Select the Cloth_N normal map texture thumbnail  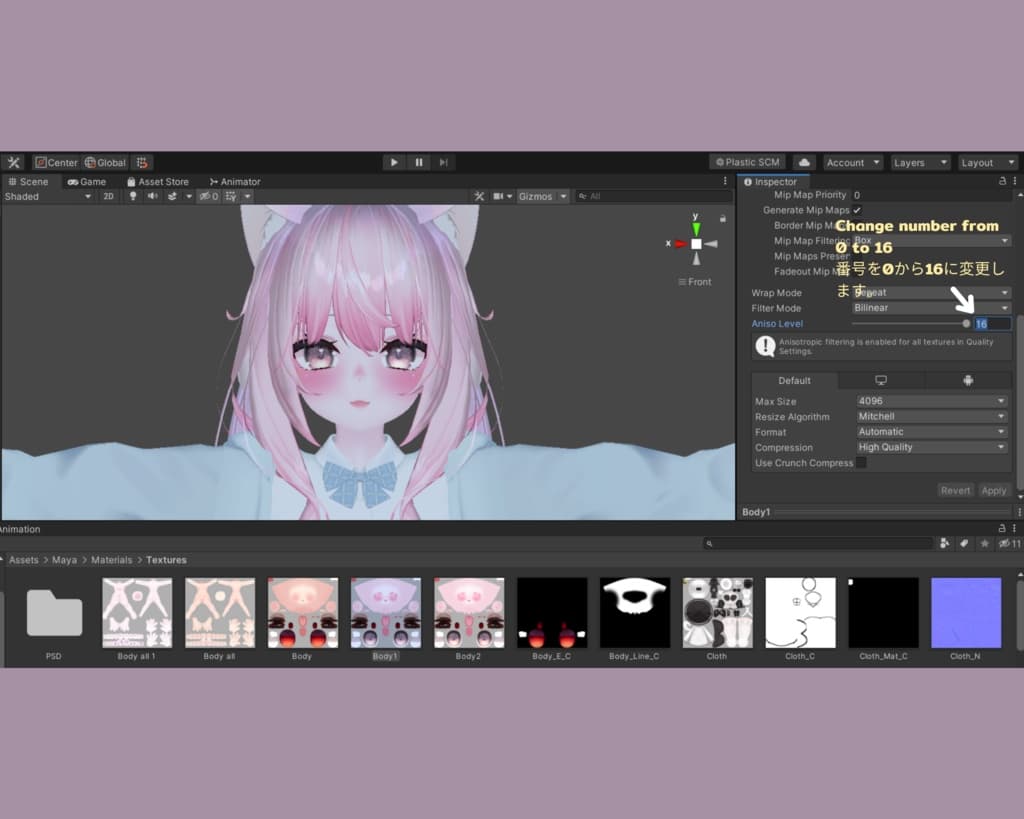965,613
